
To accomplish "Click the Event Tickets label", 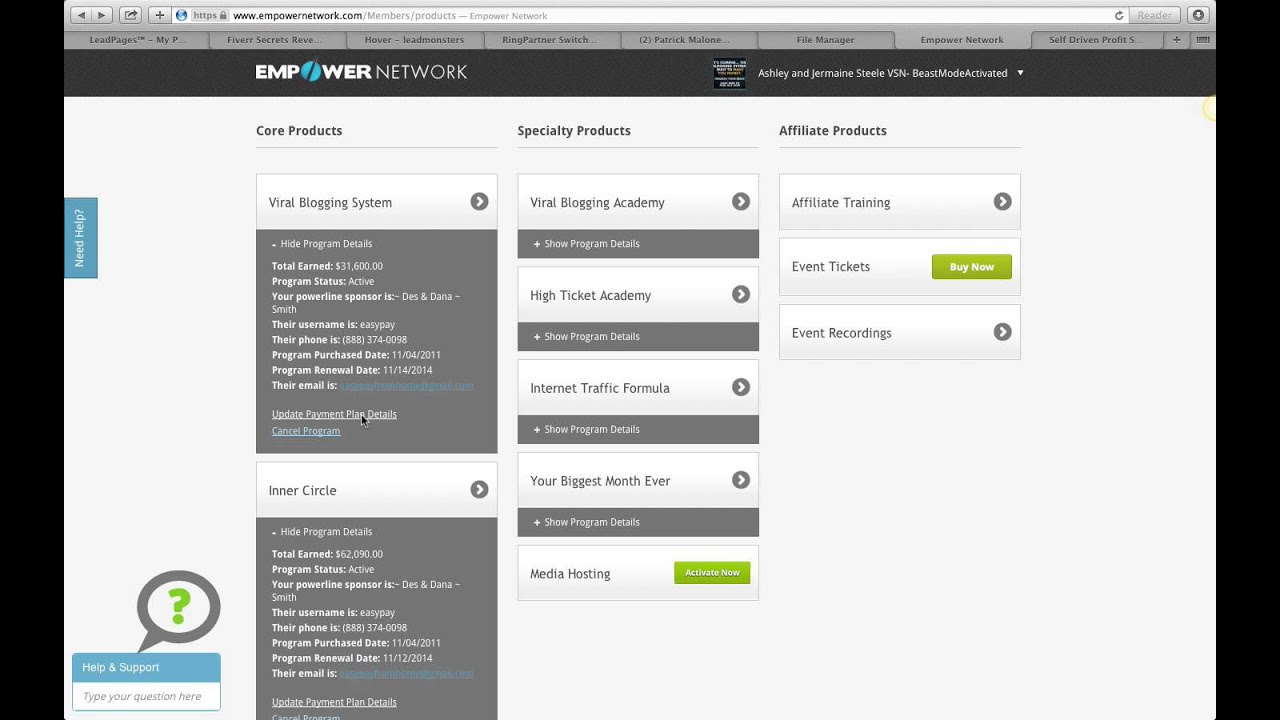I will pos(831,267).
